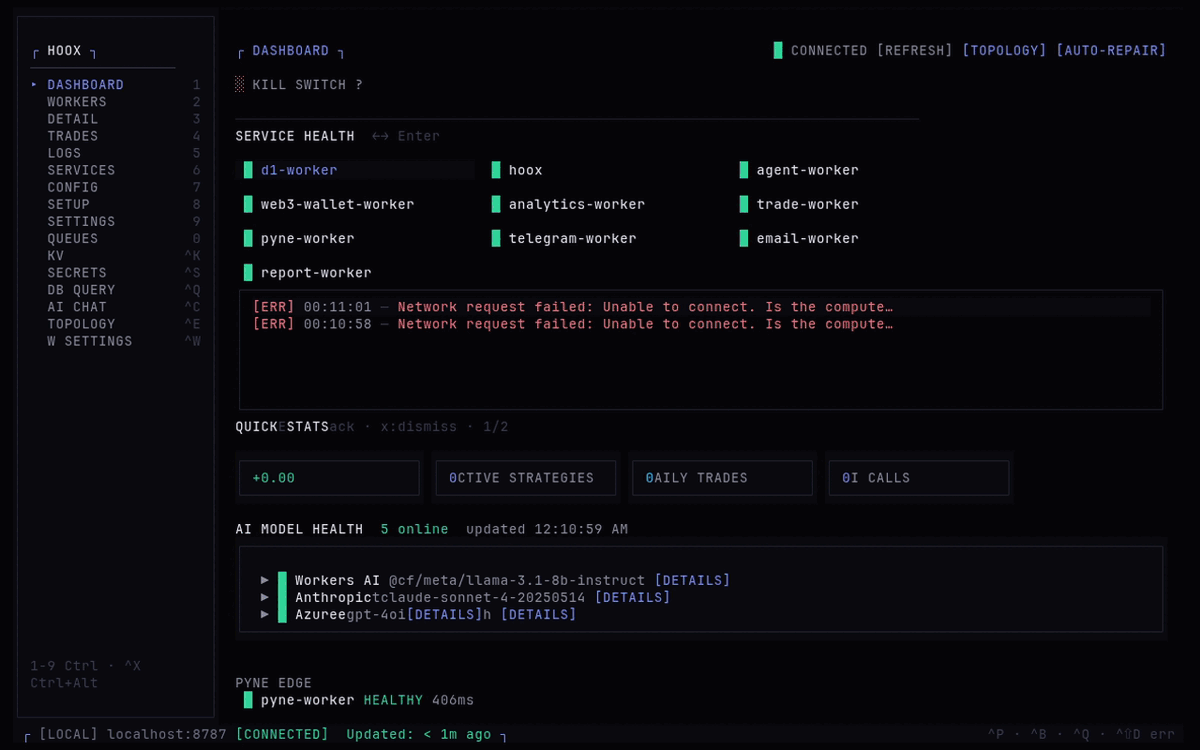Click the TOPOLOGY header button
1200x750 pixels.
point(1004,50)
